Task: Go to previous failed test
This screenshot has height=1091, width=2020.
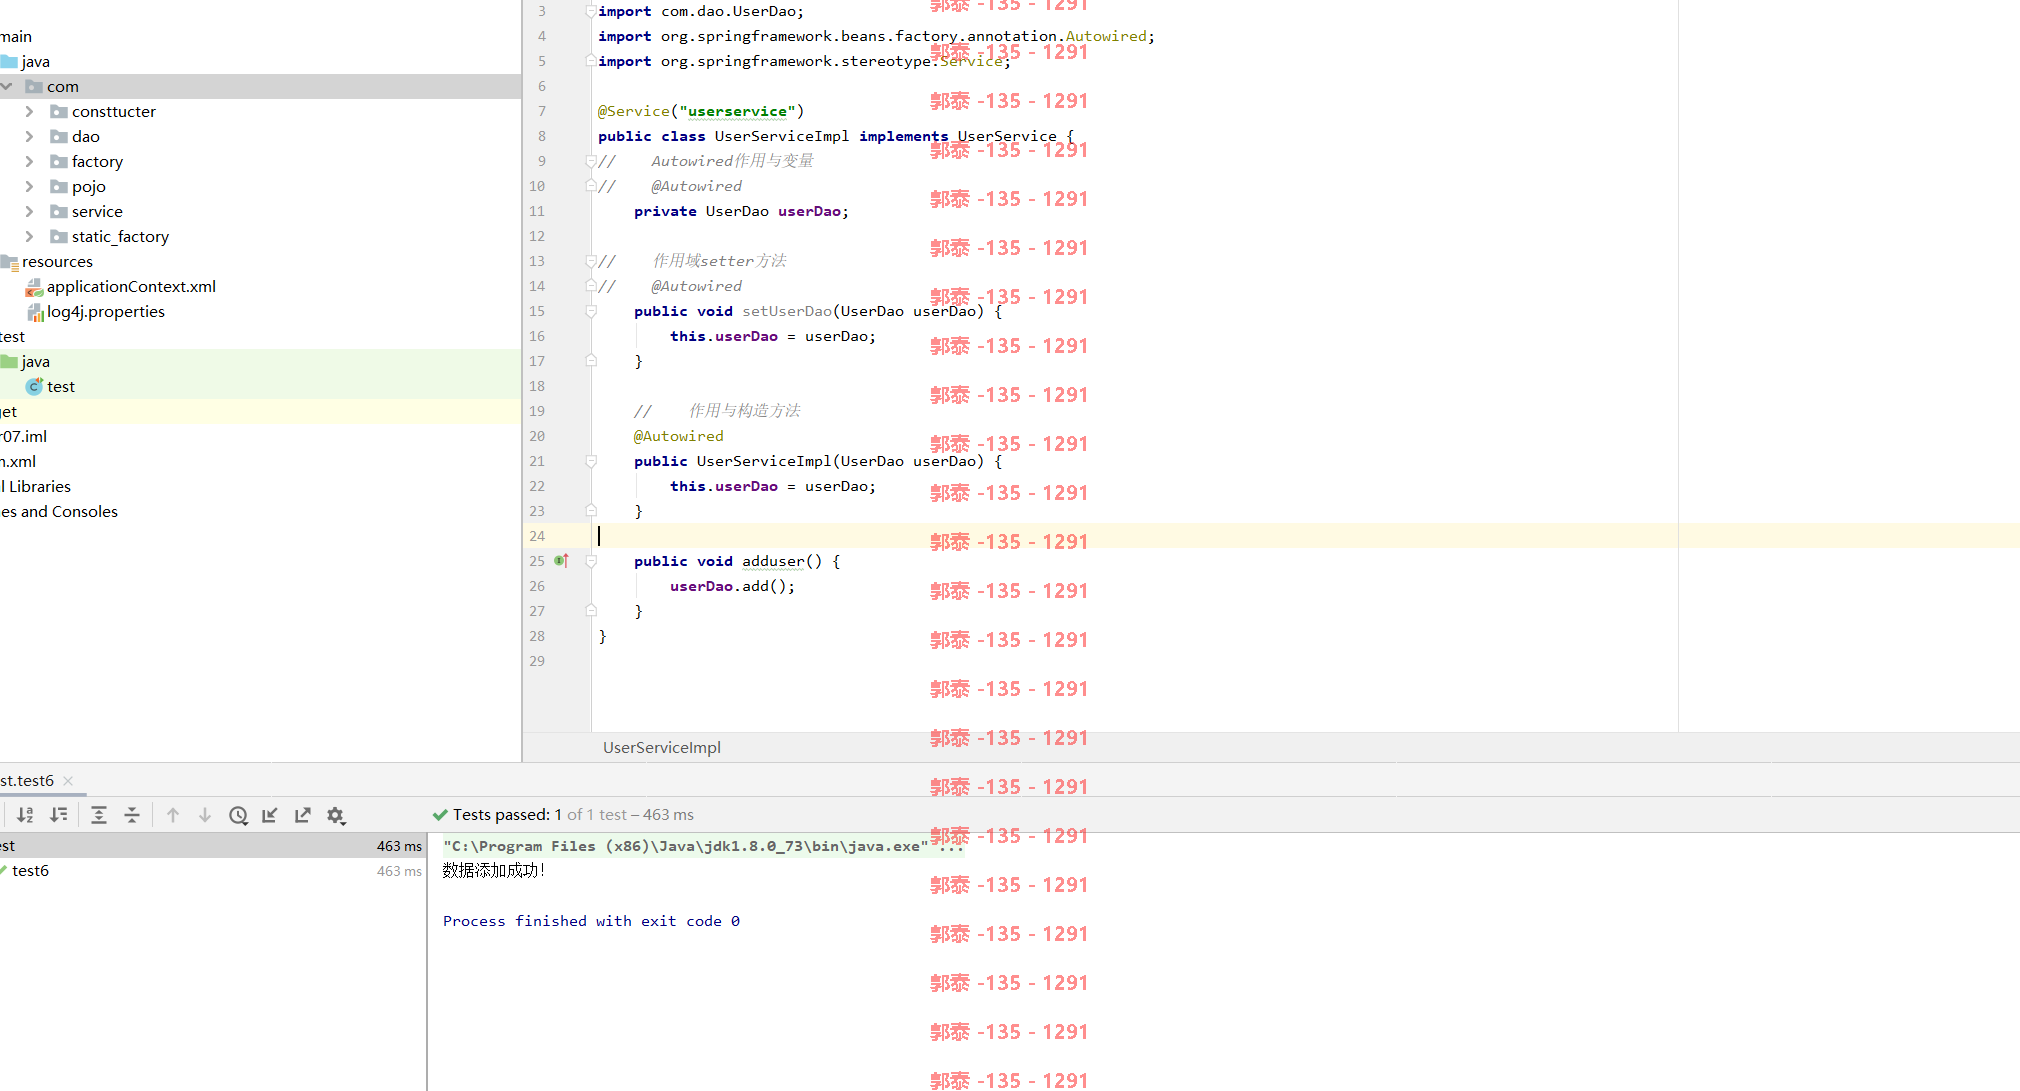Action: click(173, 815)
